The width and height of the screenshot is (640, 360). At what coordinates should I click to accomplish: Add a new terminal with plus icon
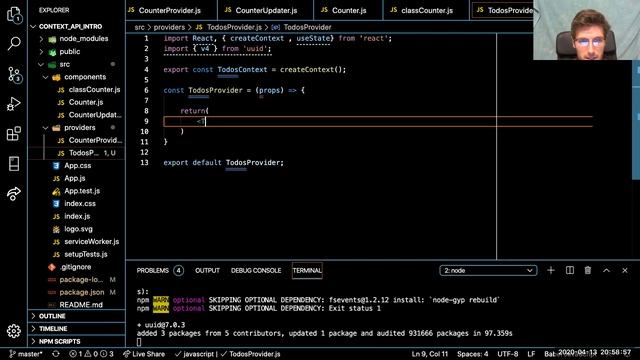click(551, 270)
